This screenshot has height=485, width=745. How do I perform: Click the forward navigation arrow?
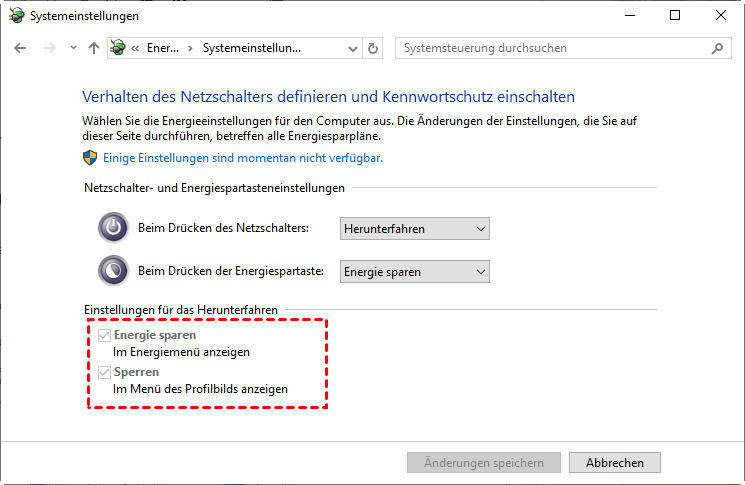[47, 48]
